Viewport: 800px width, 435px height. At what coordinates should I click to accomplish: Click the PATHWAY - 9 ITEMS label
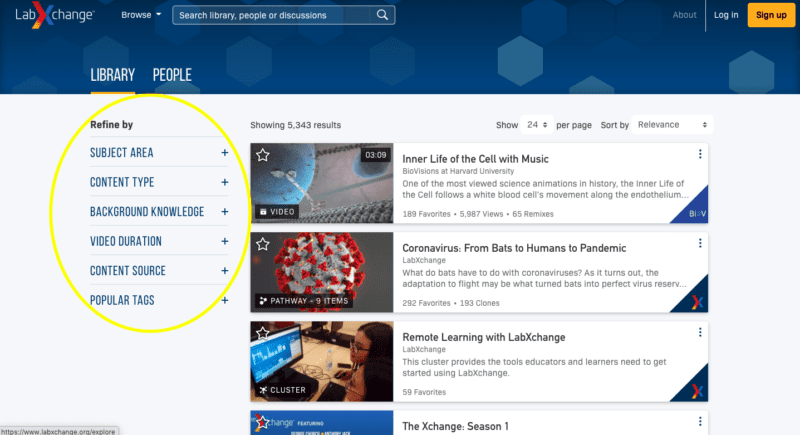point(304,301)
